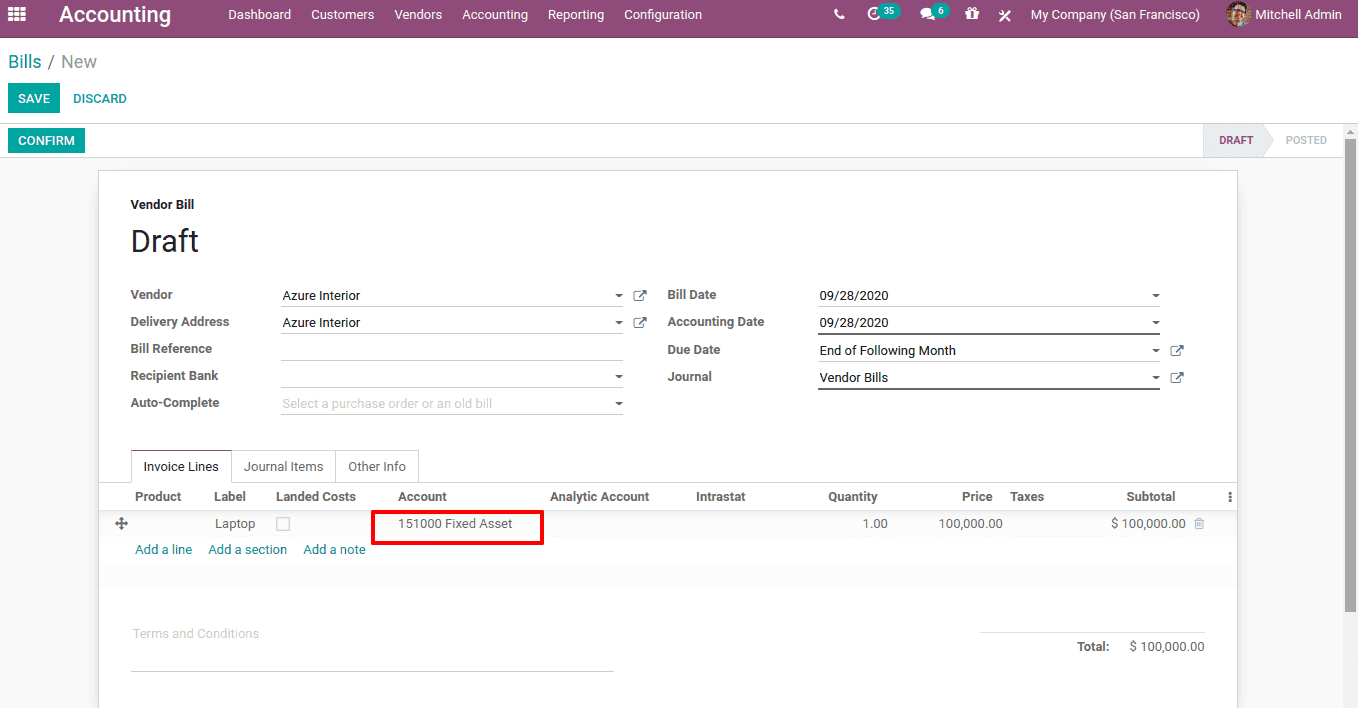Grab the Laptop line drag handle

(x=122, y=524)
